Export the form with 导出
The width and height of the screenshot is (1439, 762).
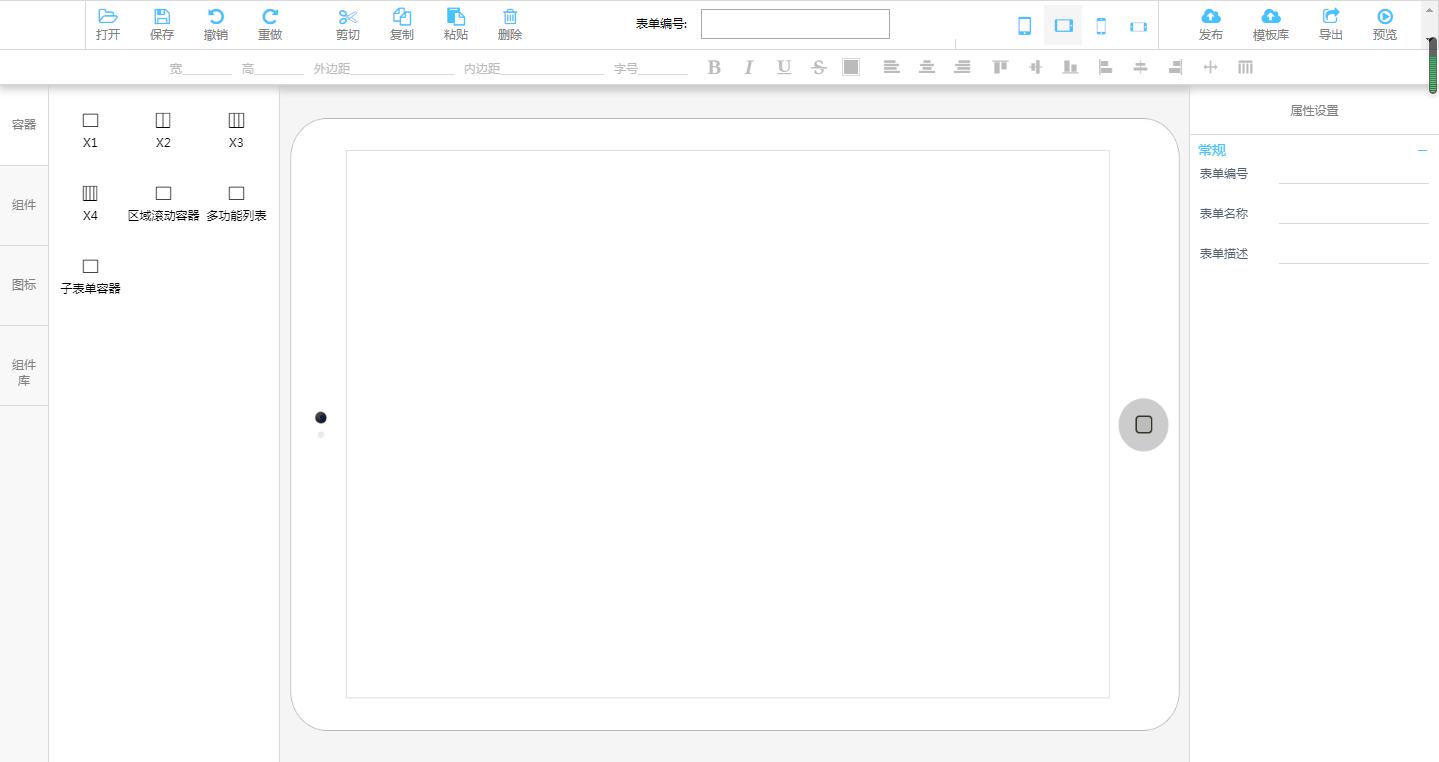[1331, 25]
